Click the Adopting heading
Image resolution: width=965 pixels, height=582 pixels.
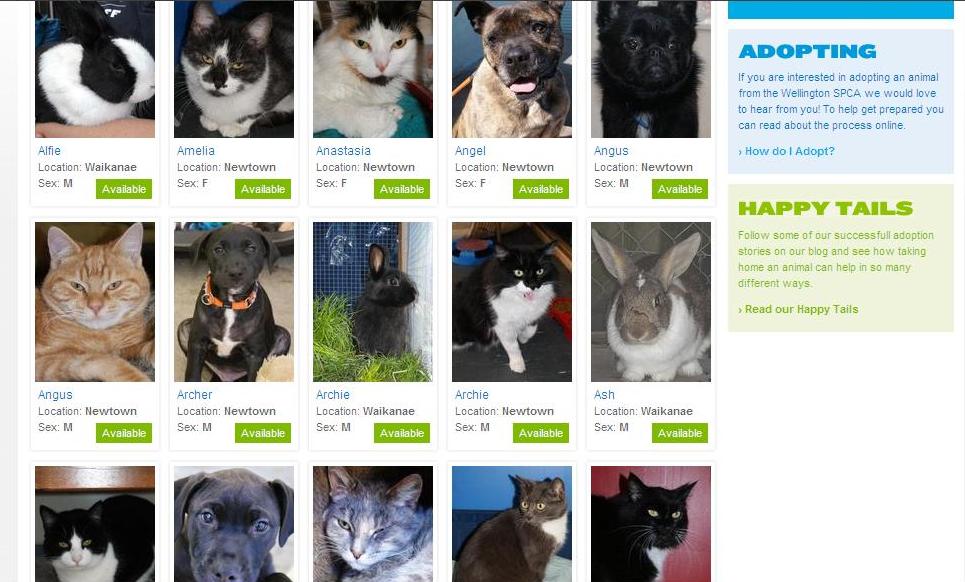point(807,51)
